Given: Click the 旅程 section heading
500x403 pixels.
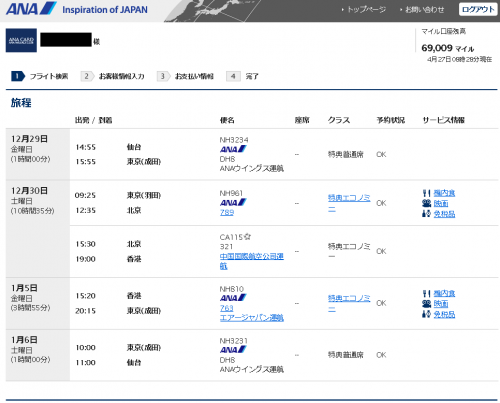Looking at the screenshot, I should point(21,103).
